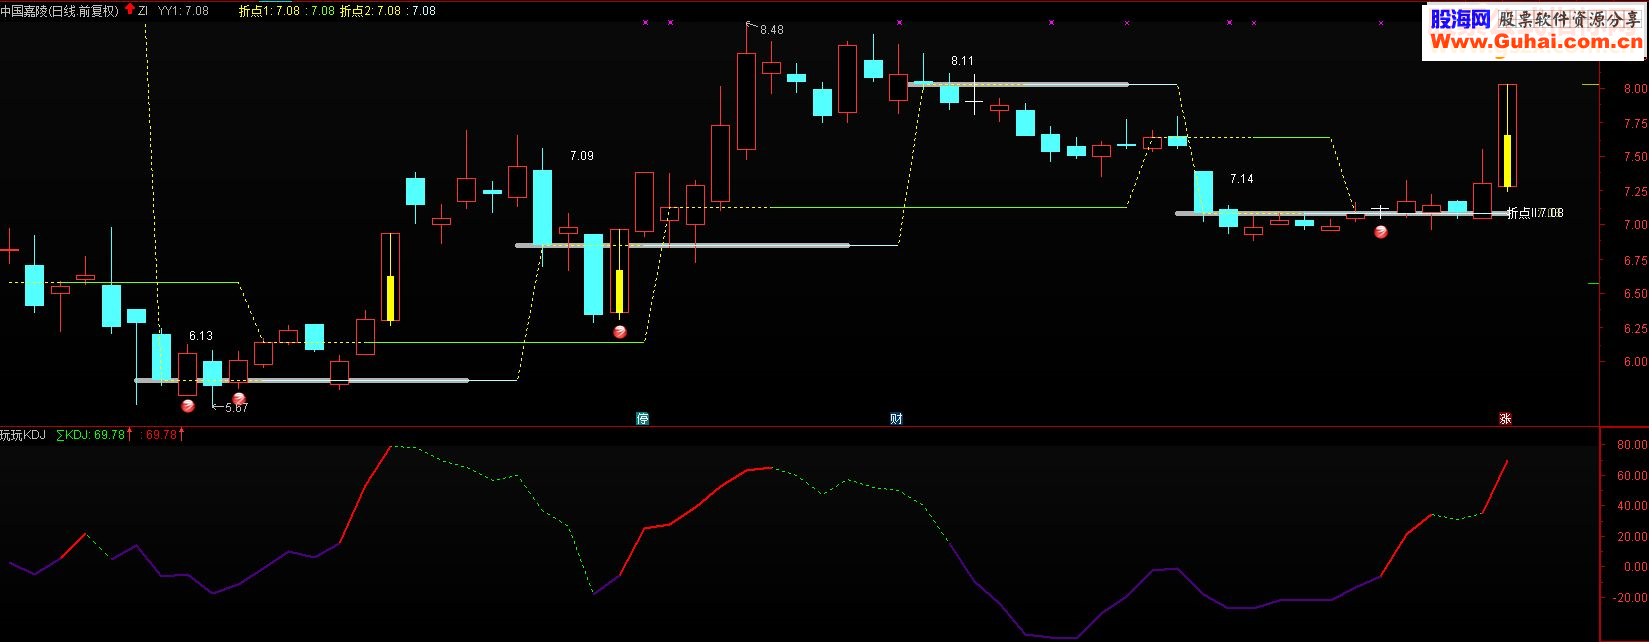
Task: Click the YY1: 7.08 indicator value
Action: [184, 11]
